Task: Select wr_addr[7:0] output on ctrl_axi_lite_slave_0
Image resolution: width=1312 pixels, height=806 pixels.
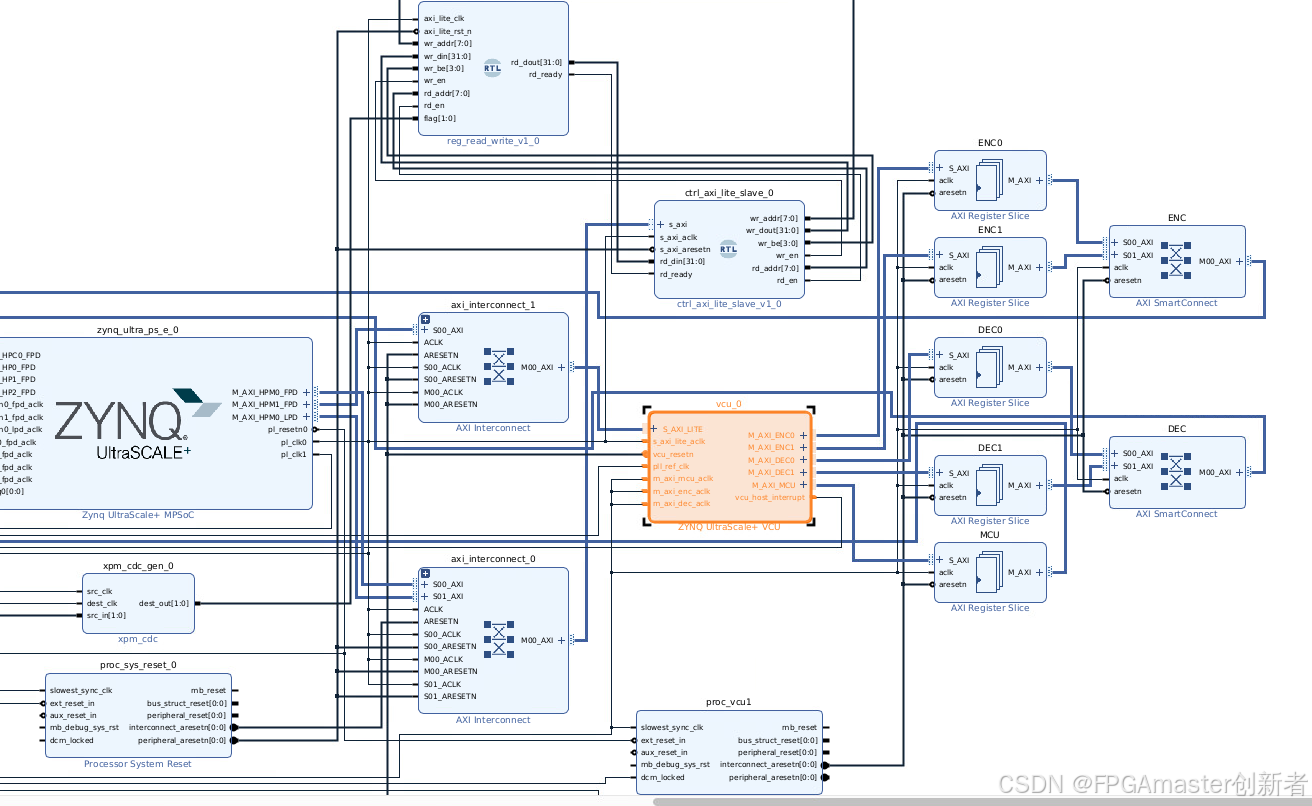Action: click(x=774, y=218)
